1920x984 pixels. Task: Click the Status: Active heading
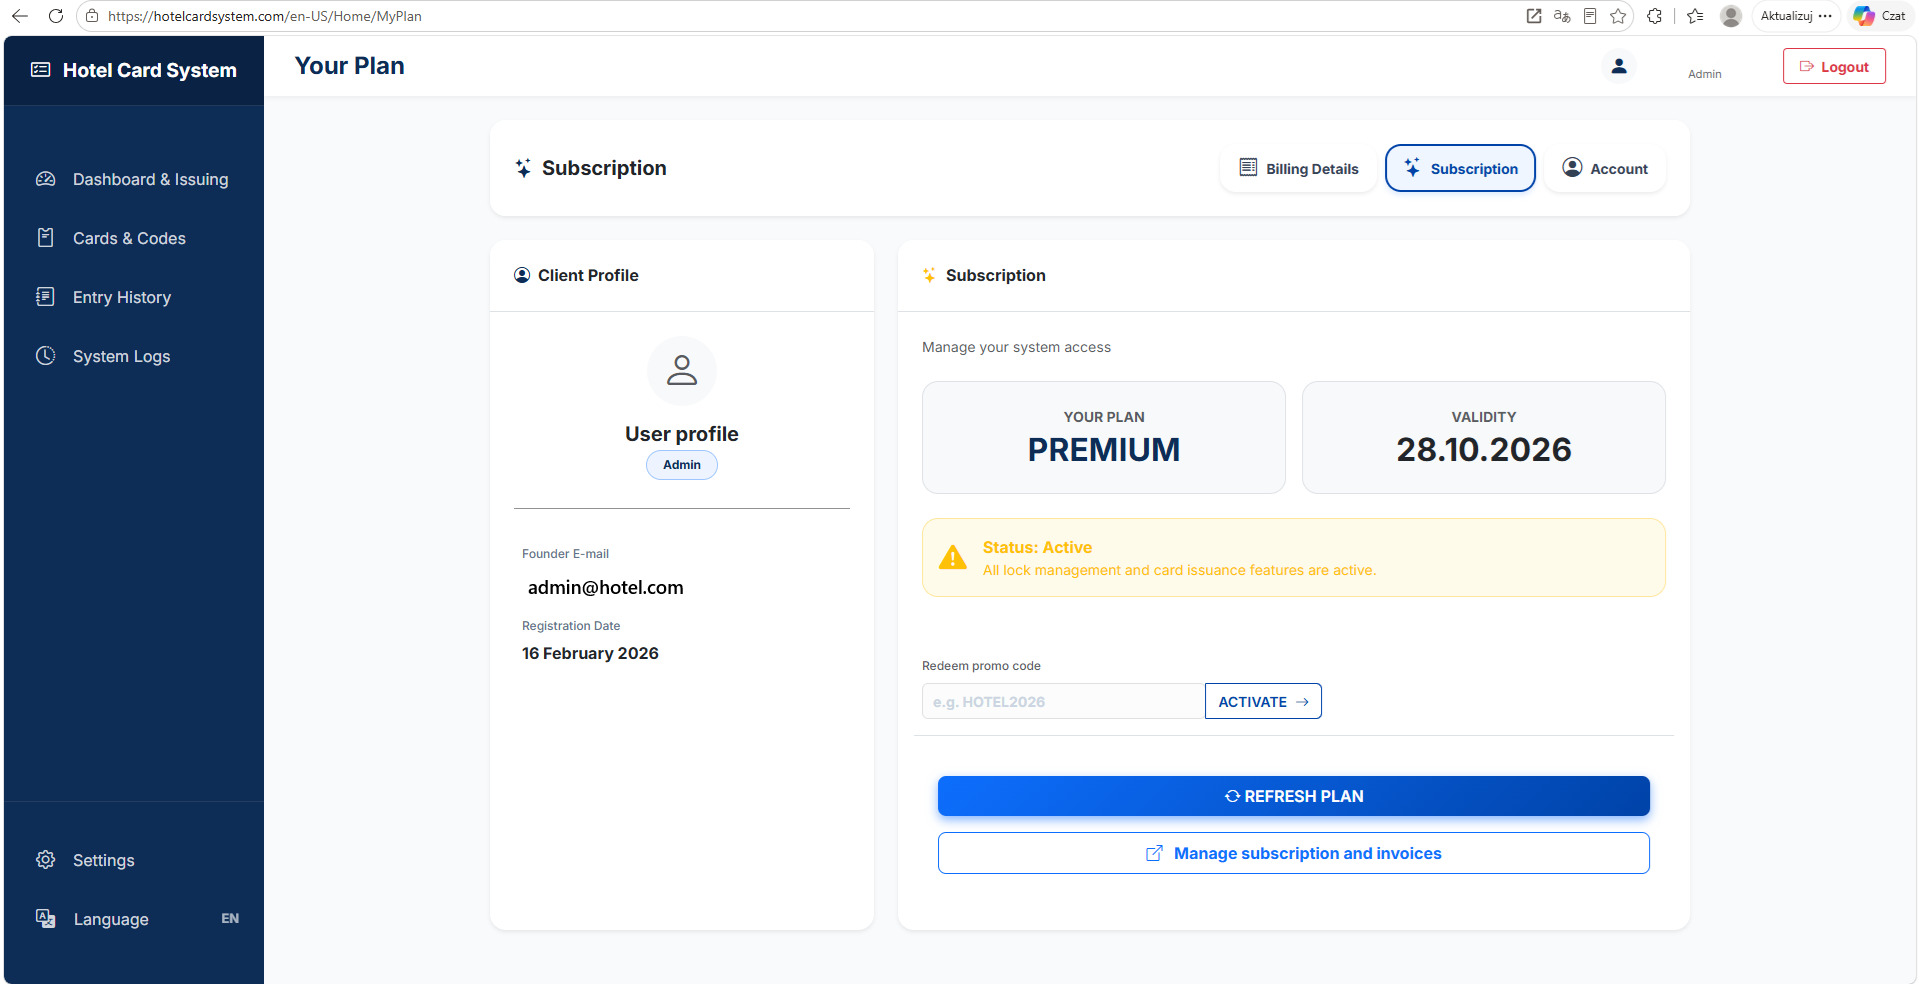pos(1037,547)
